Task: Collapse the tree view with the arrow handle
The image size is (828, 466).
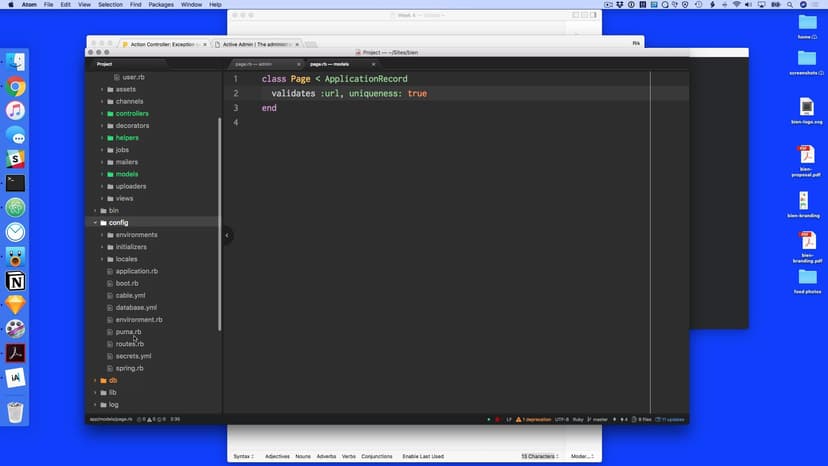Action: click(227, 235)
